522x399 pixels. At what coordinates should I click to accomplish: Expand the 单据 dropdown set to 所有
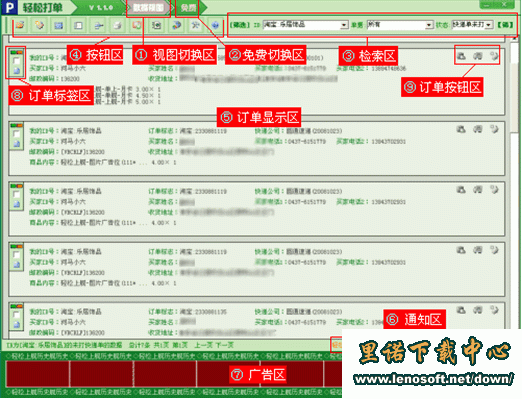(399, 25)
